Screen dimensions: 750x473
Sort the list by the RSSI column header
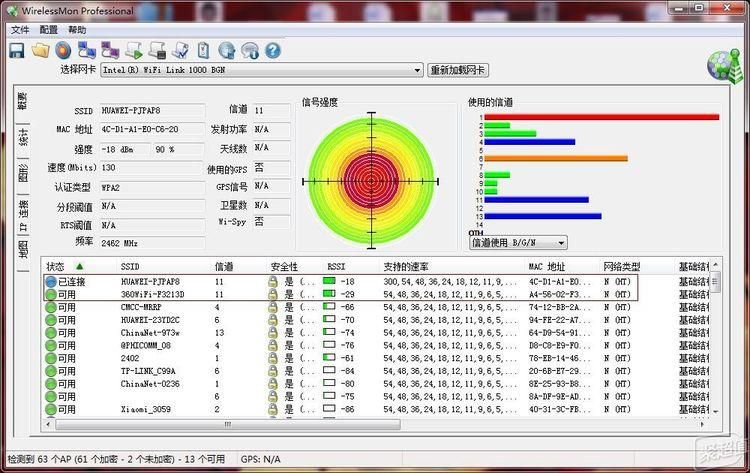[x=336, y=267]
